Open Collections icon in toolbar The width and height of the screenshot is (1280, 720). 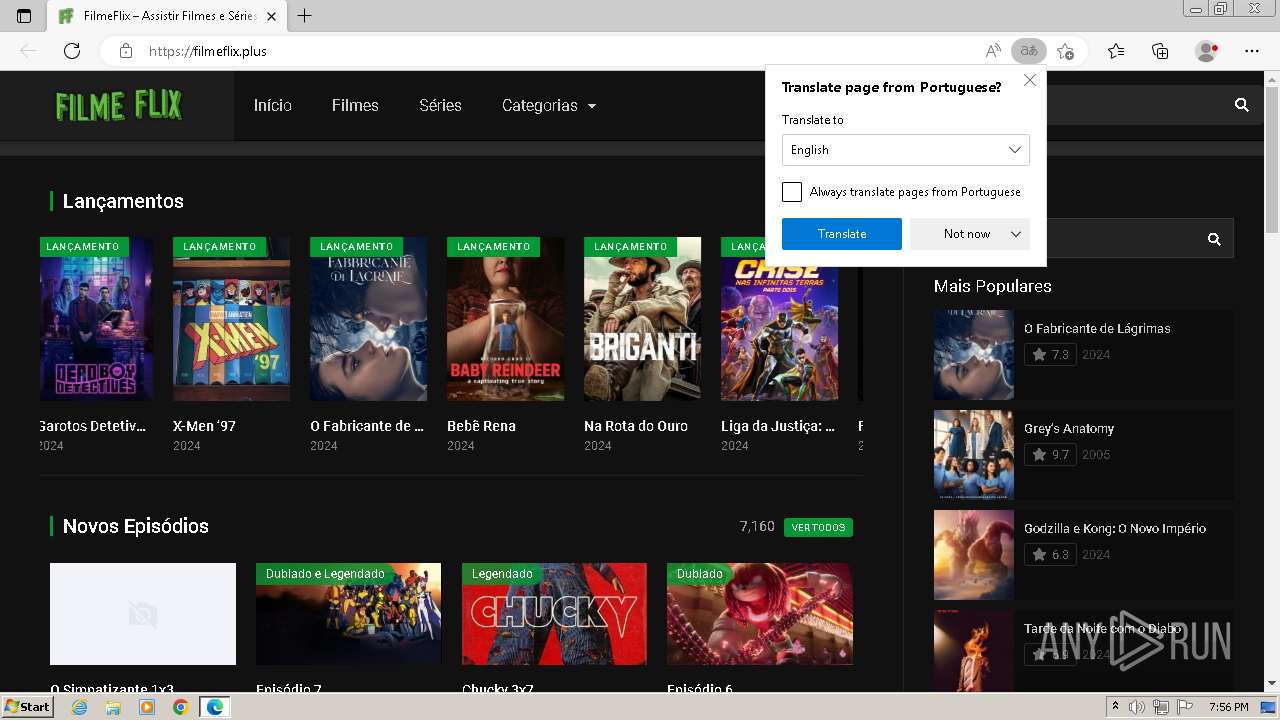tap(1160, 51)
